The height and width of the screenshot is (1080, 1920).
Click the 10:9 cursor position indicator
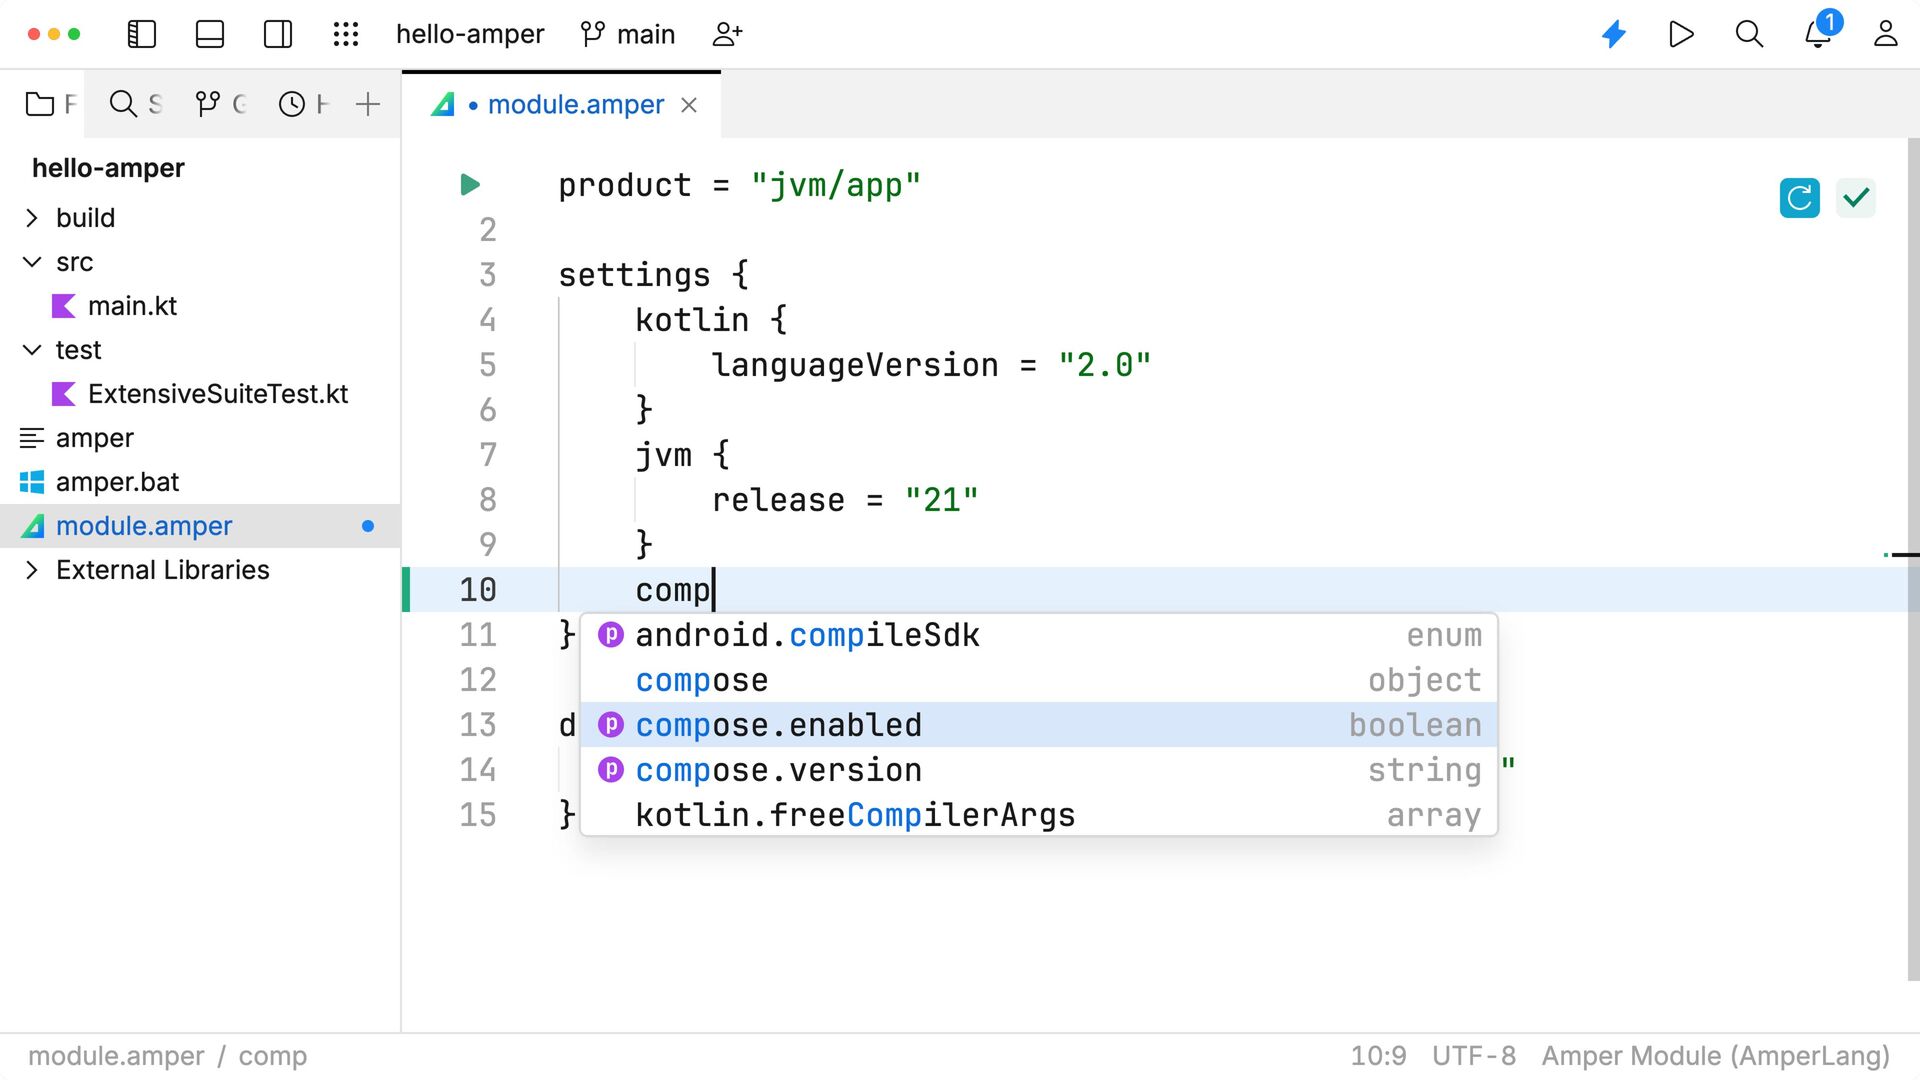tap(1378, 1056)
